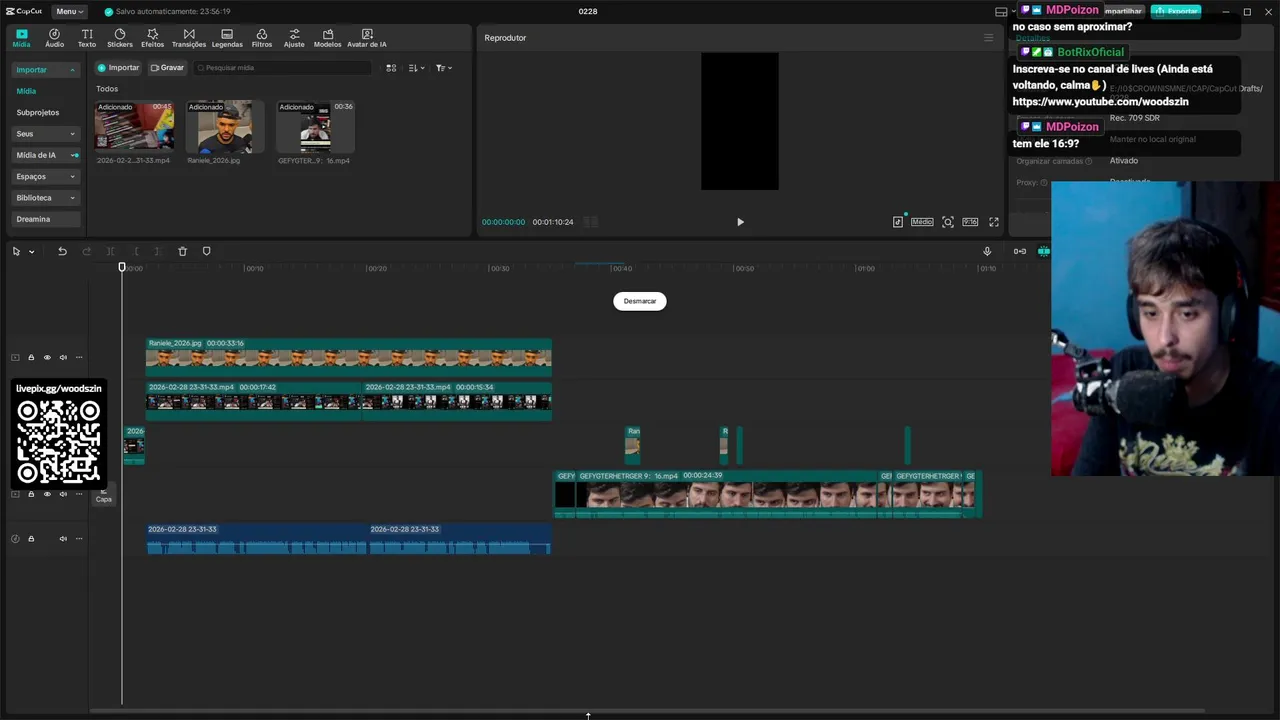Open the Médio preview quality selector
This screenshot has height=720, width=1280.
pyautogui.click(x=922, y=222)
